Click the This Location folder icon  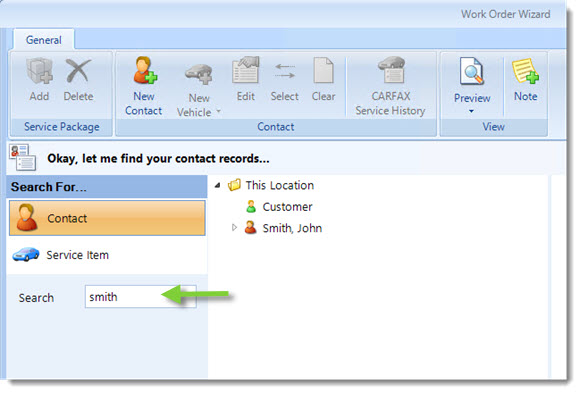tap(234, 185)
